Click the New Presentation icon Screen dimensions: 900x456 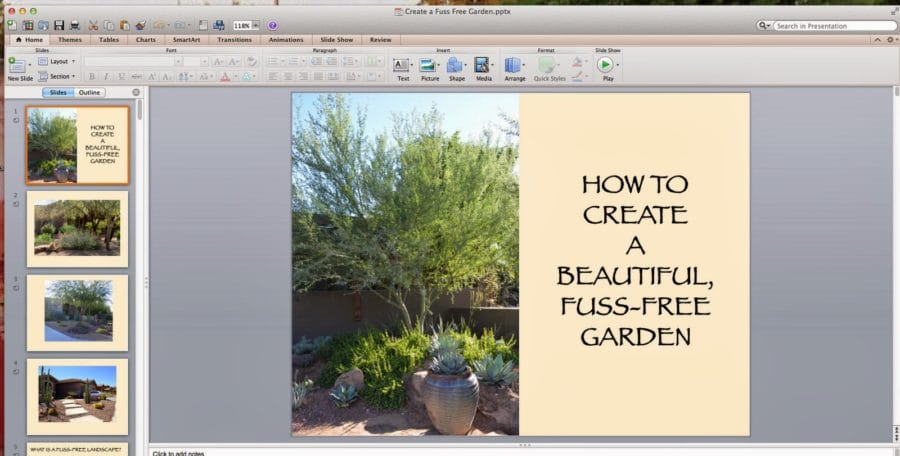[x=11, y=25]
